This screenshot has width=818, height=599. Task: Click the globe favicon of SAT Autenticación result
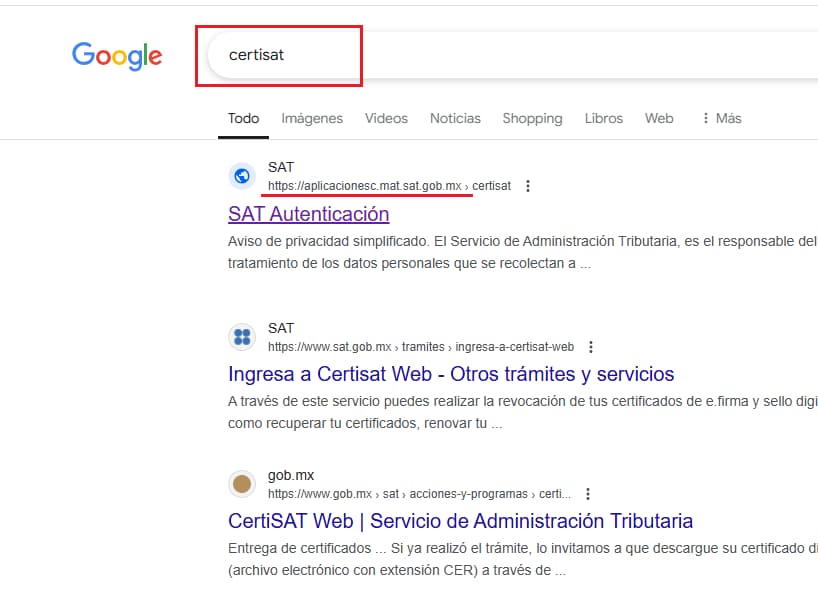[242, 176]
